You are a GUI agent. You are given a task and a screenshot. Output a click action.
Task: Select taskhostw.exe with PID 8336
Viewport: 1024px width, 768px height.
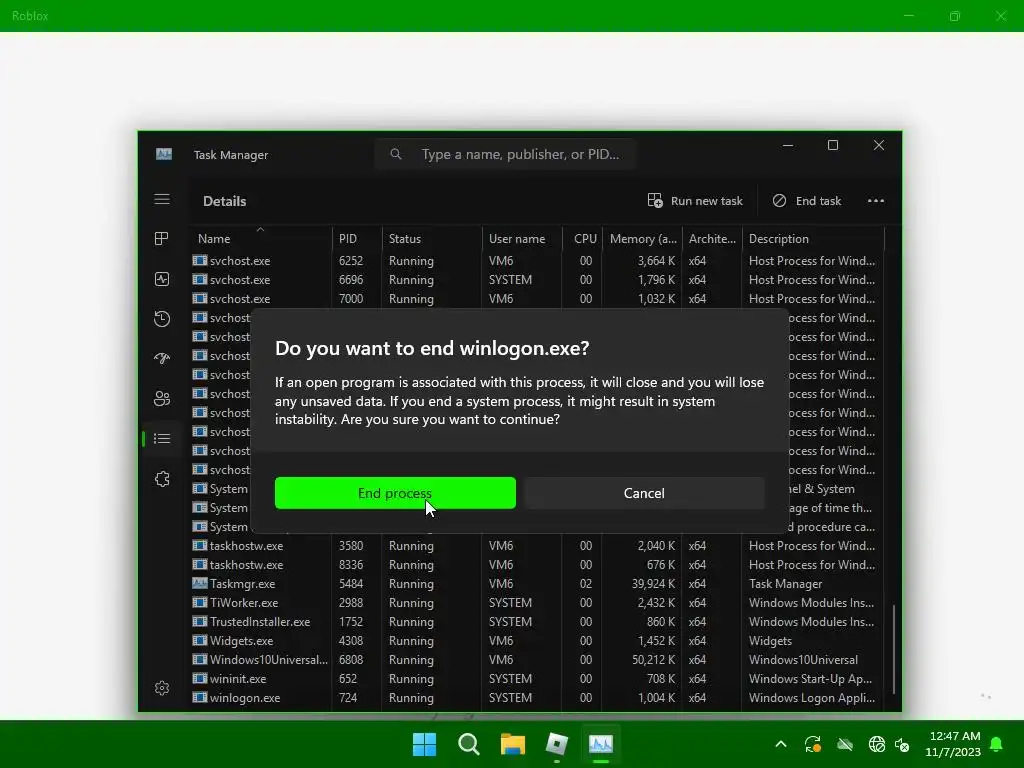537,564
